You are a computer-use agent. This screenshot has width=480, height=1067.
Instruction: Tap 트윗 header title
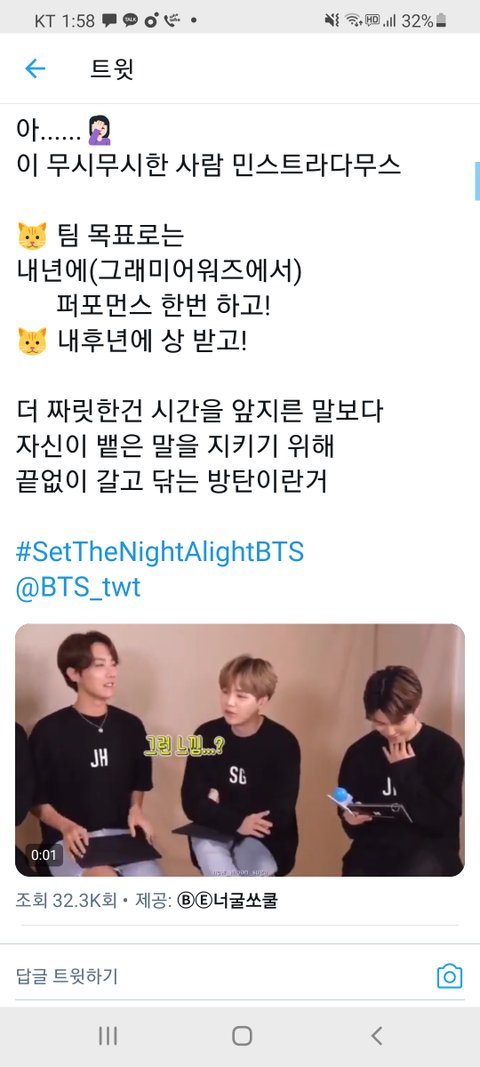click(112, 69)
